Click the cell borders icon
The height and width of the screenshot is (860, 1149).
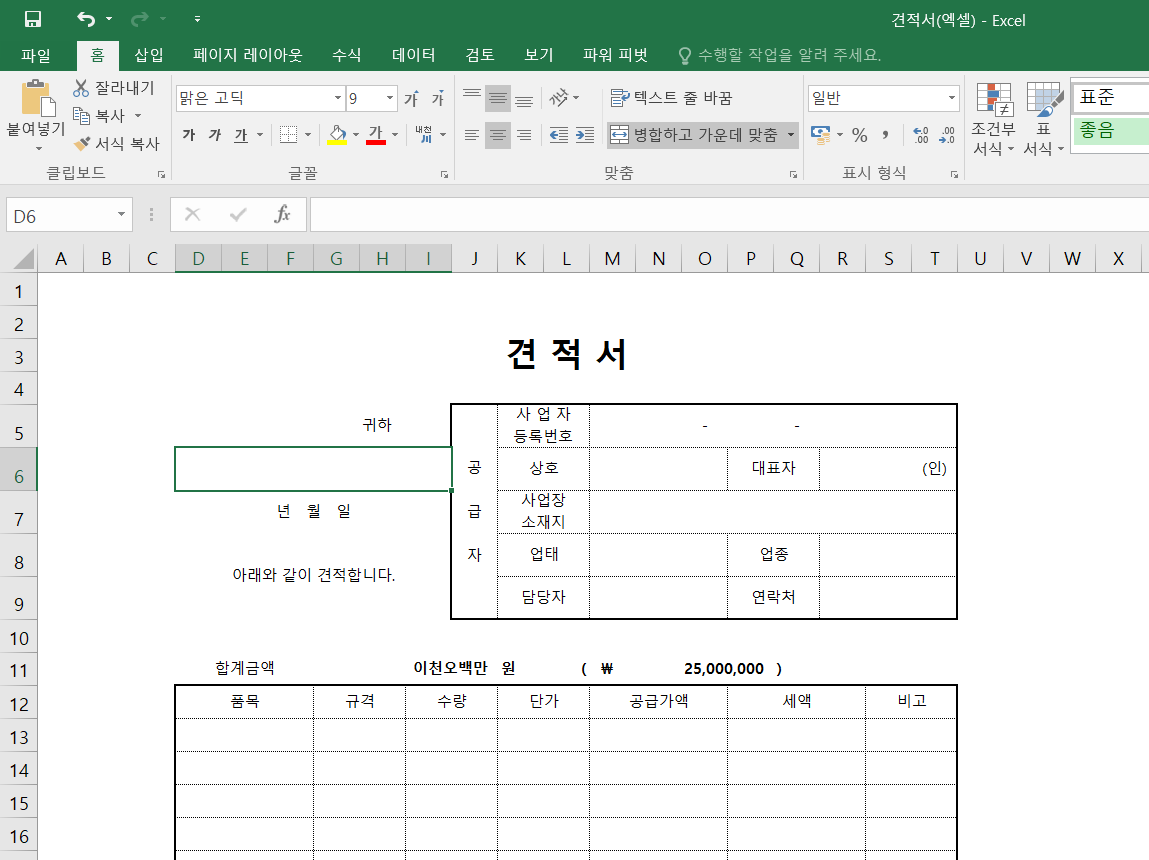(x=289, y=135)
